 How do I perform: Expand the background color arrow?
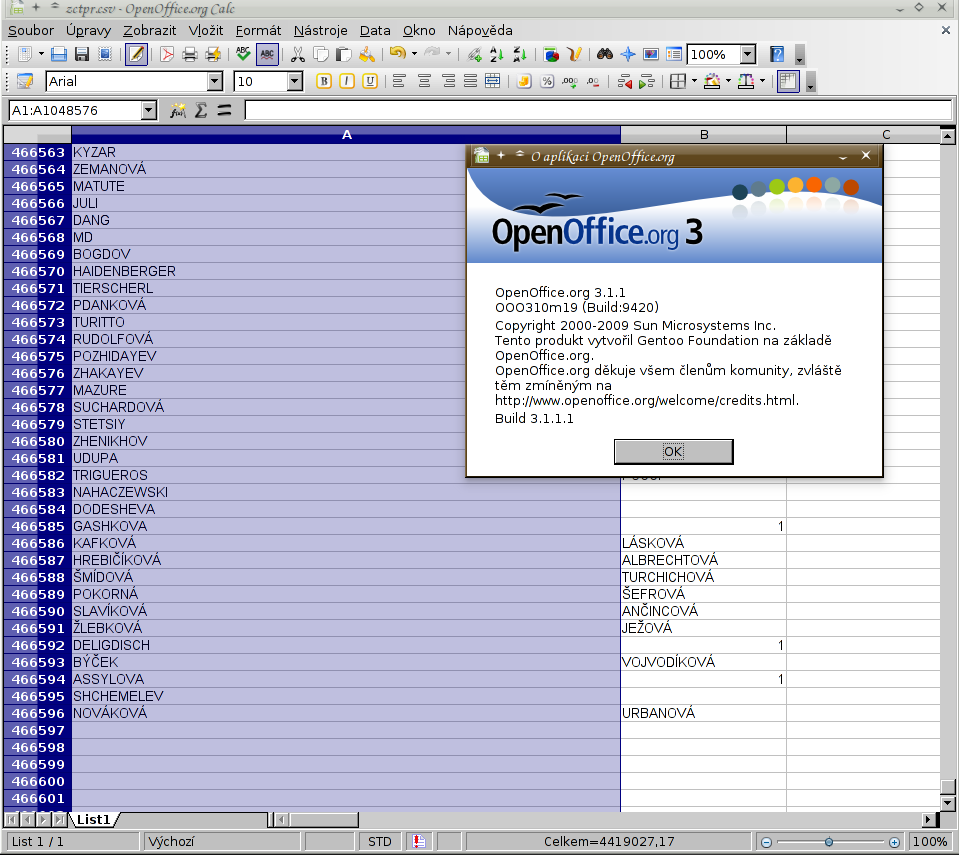[x=728, y=81]
